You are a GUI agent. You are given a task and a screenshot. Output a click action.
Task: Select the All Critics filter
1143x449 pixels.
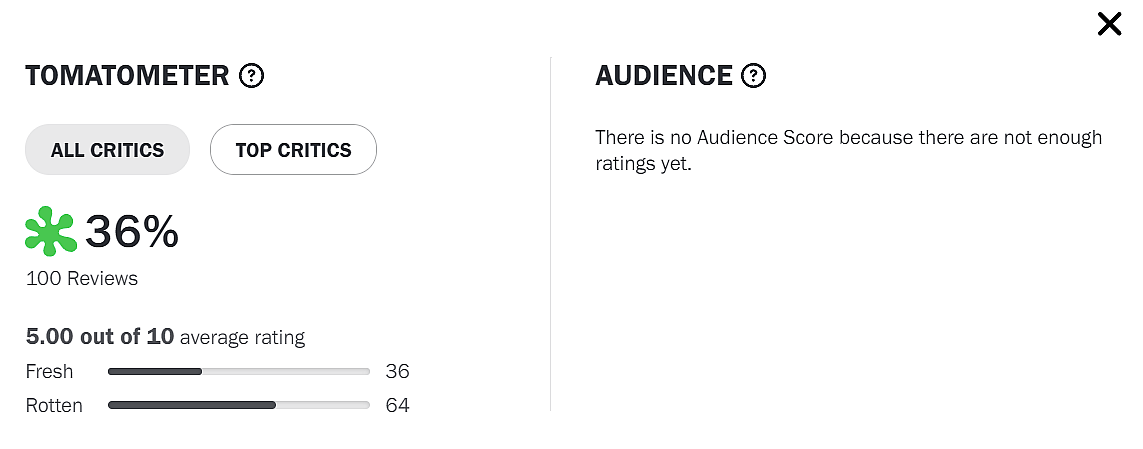[x=107, y=150]
